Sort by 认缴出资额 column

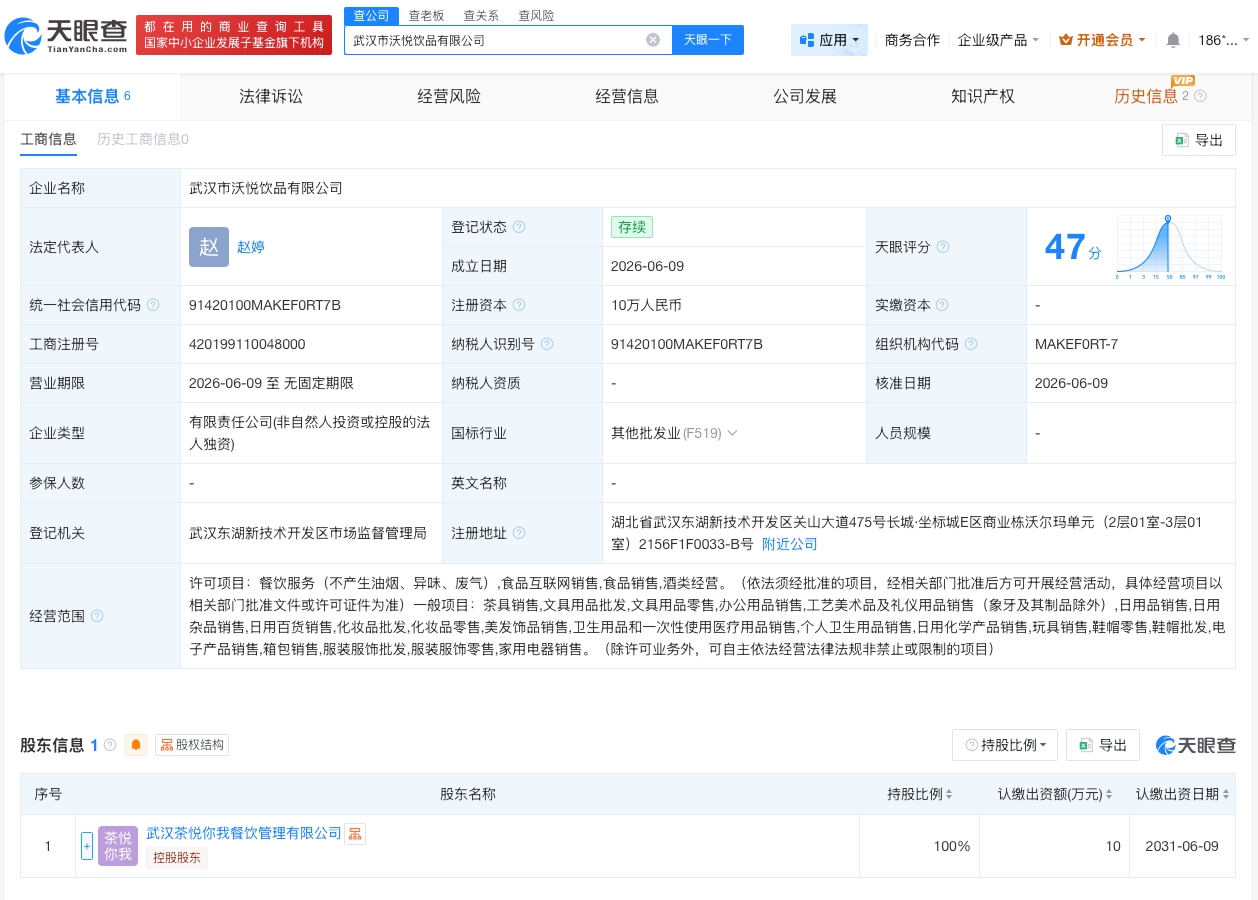[1109, 794]
